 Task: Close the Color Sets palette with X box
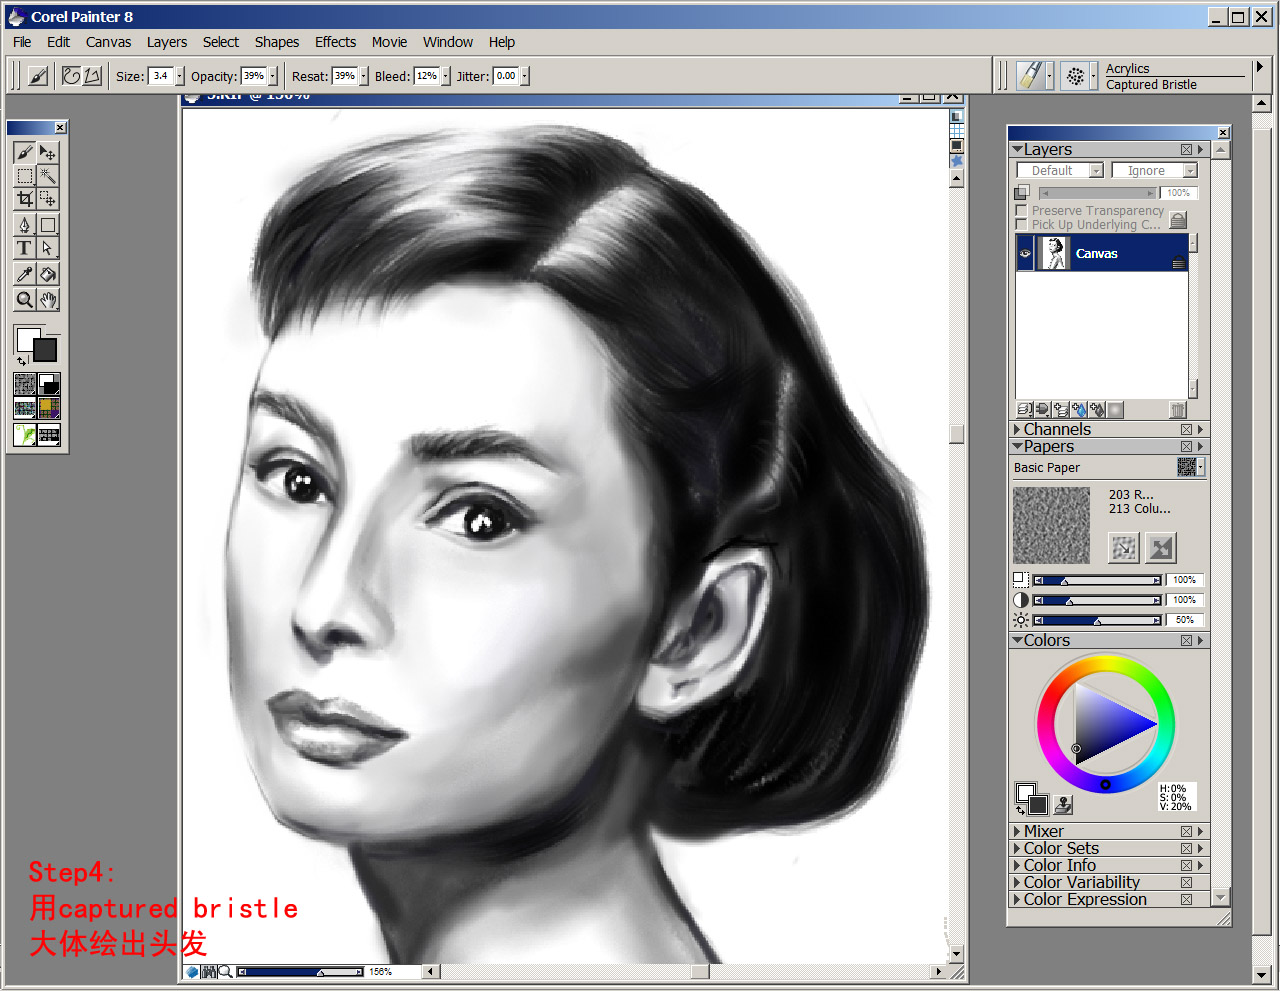1186,848
